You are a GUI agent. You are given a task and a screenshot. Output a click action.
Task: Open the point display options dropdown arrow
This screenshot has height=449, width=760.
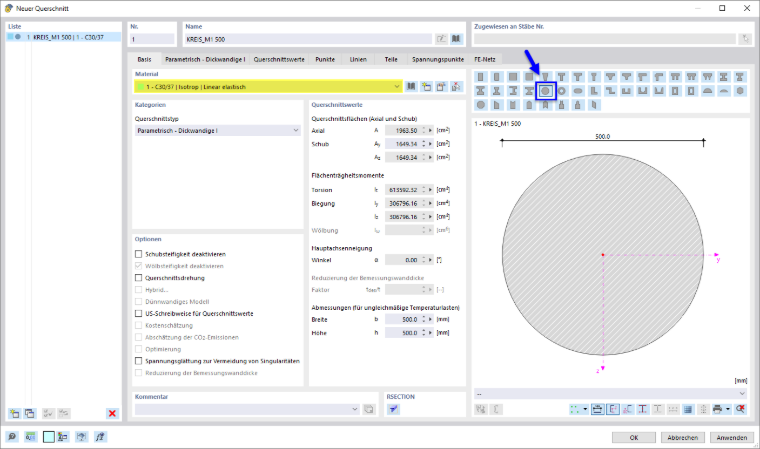coord(585,409)
